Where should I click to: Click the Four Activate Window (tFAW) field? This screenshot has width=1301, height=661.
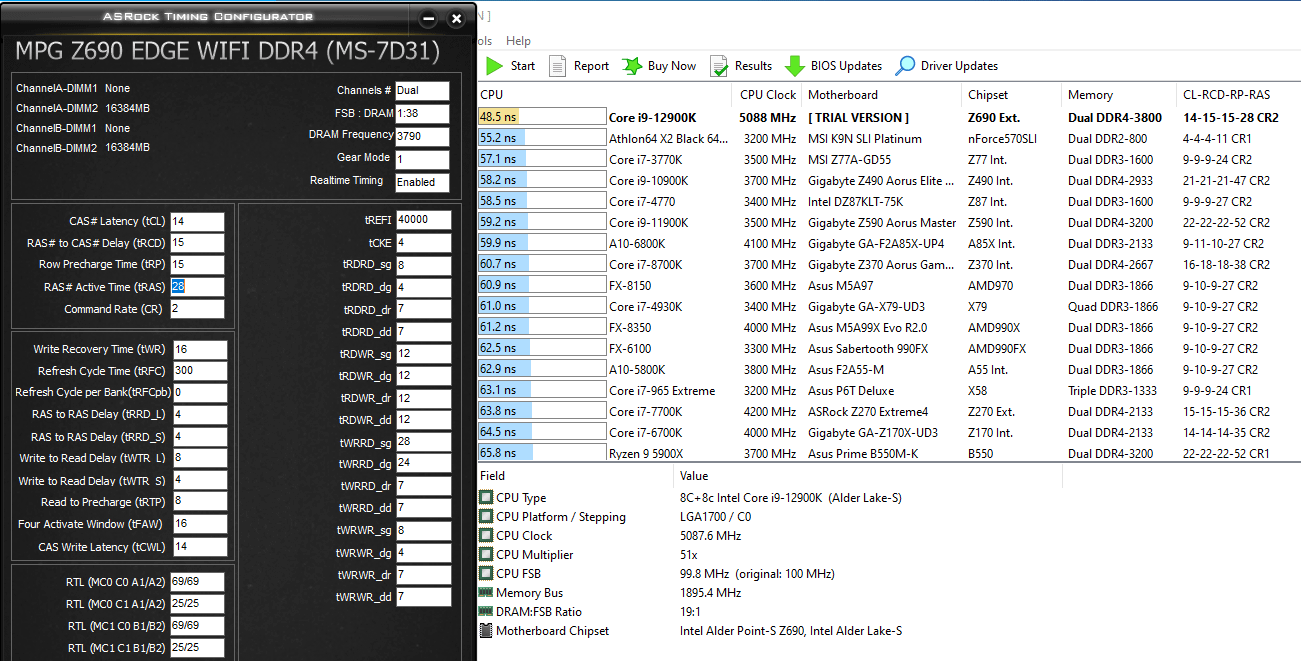coord(199,524)
